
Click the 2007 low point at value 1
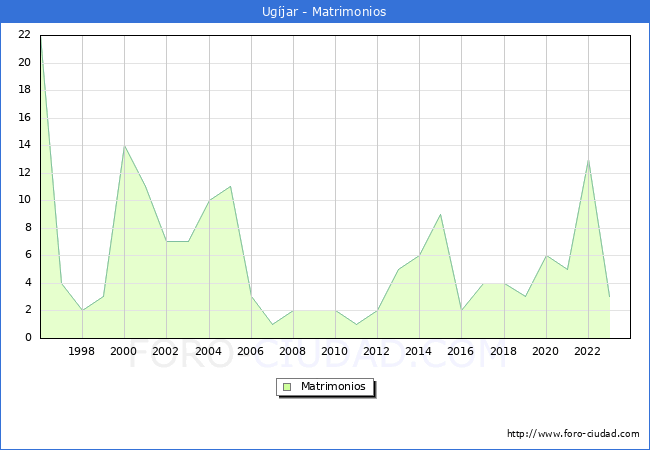[x=272, y=324]
